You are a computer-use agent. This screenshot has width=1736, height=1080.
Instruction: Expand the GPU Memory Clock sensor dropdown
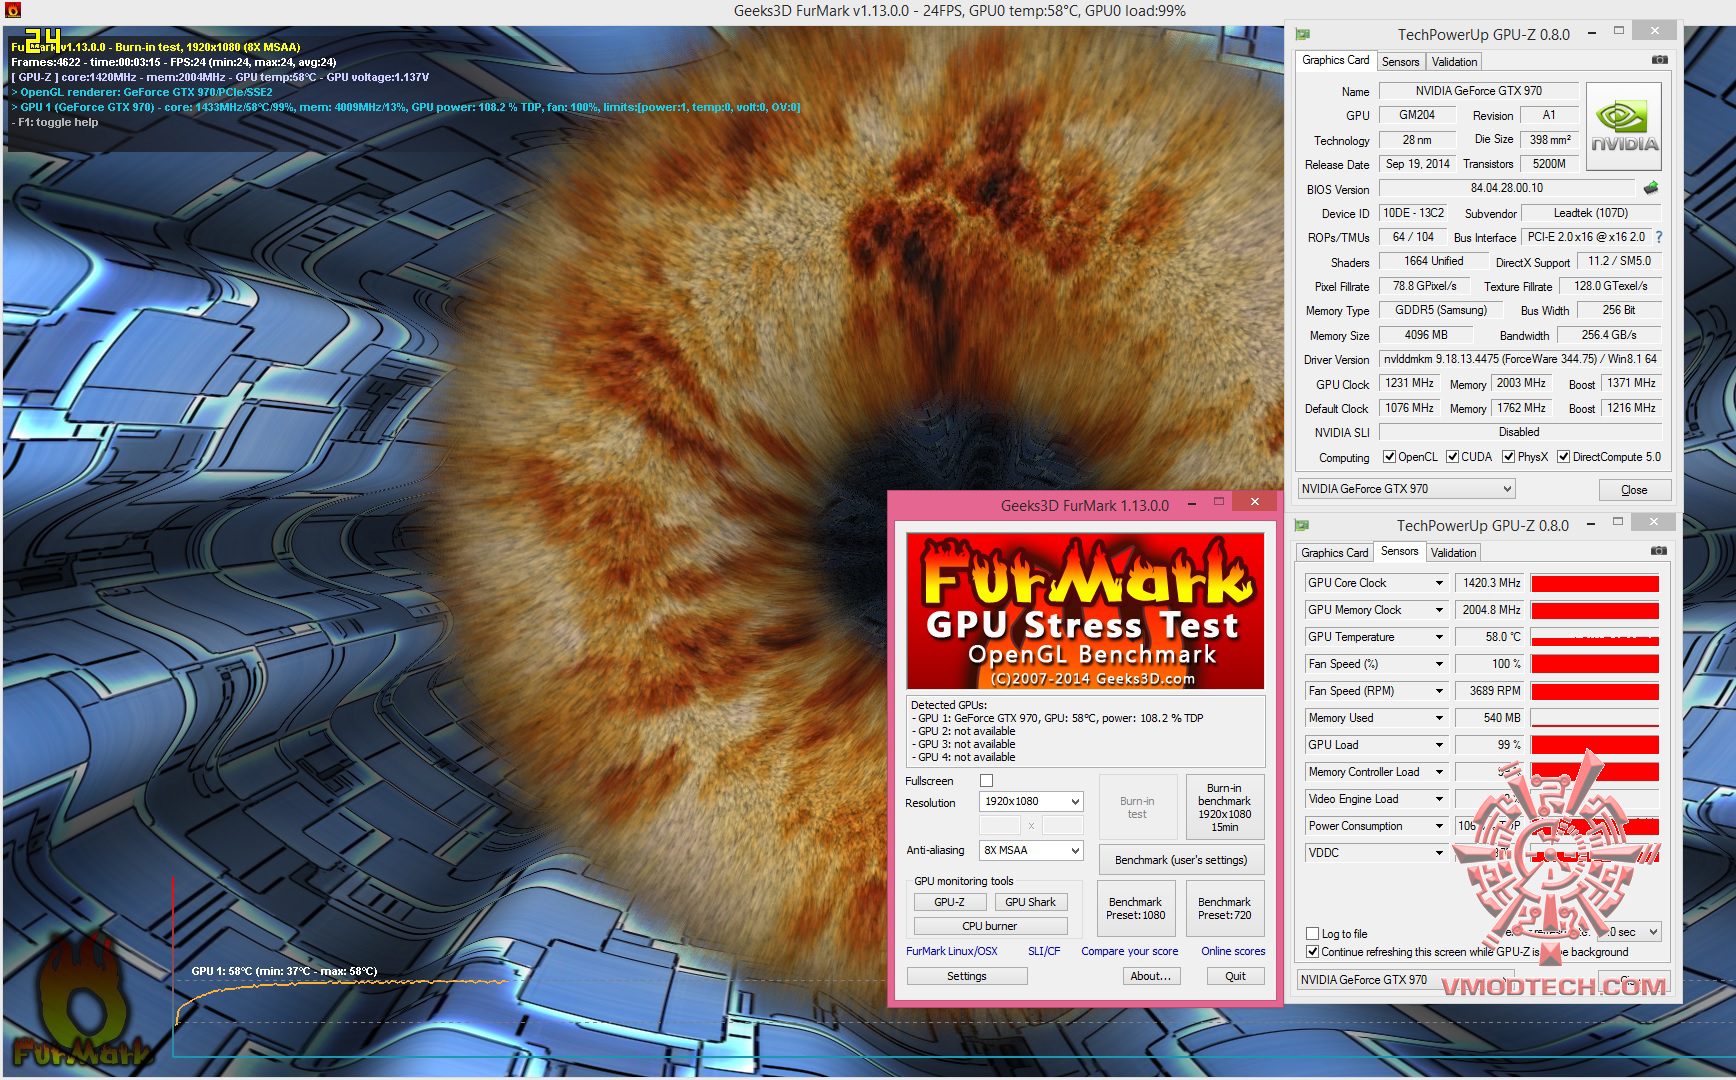[1439, 610]
